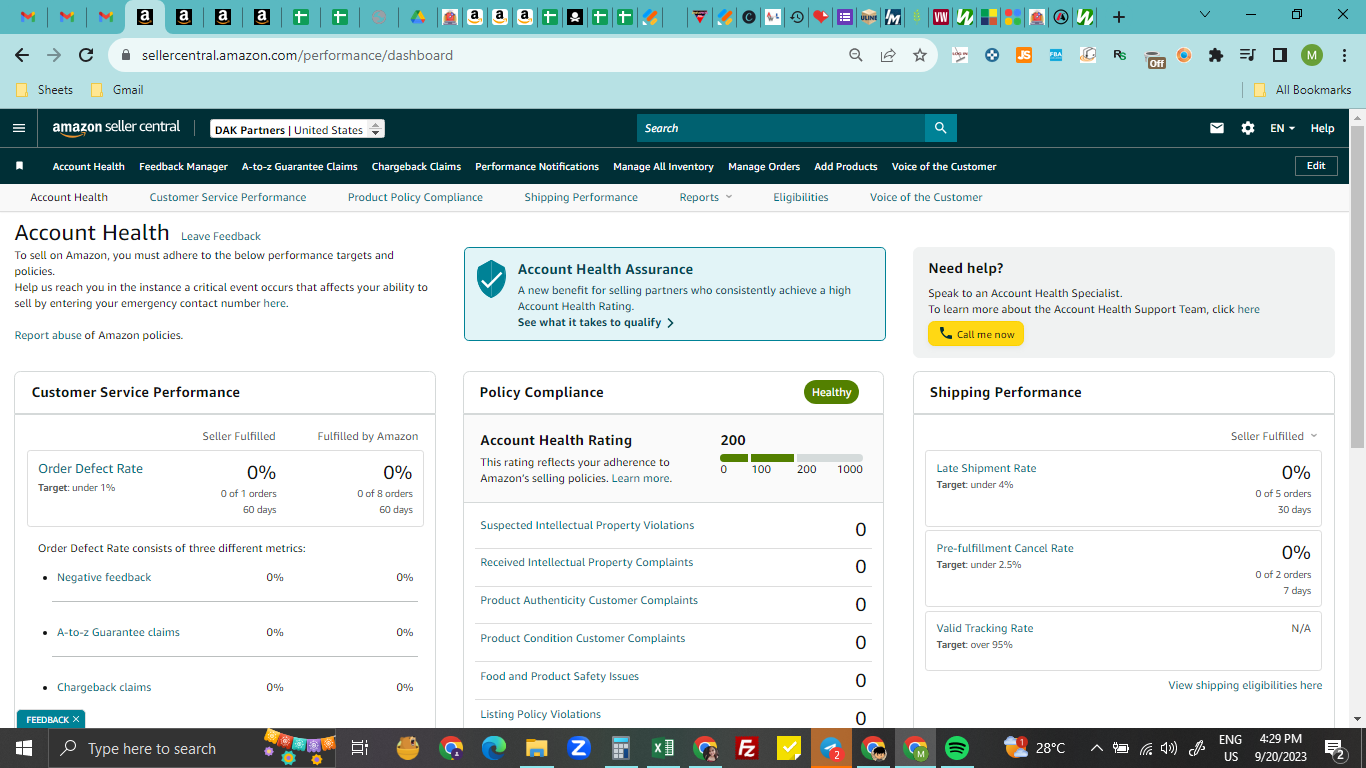Open the buyer messages mail icon
Image resolution: width=1366 pixels, height=768 pixels.
(1217, 128)
